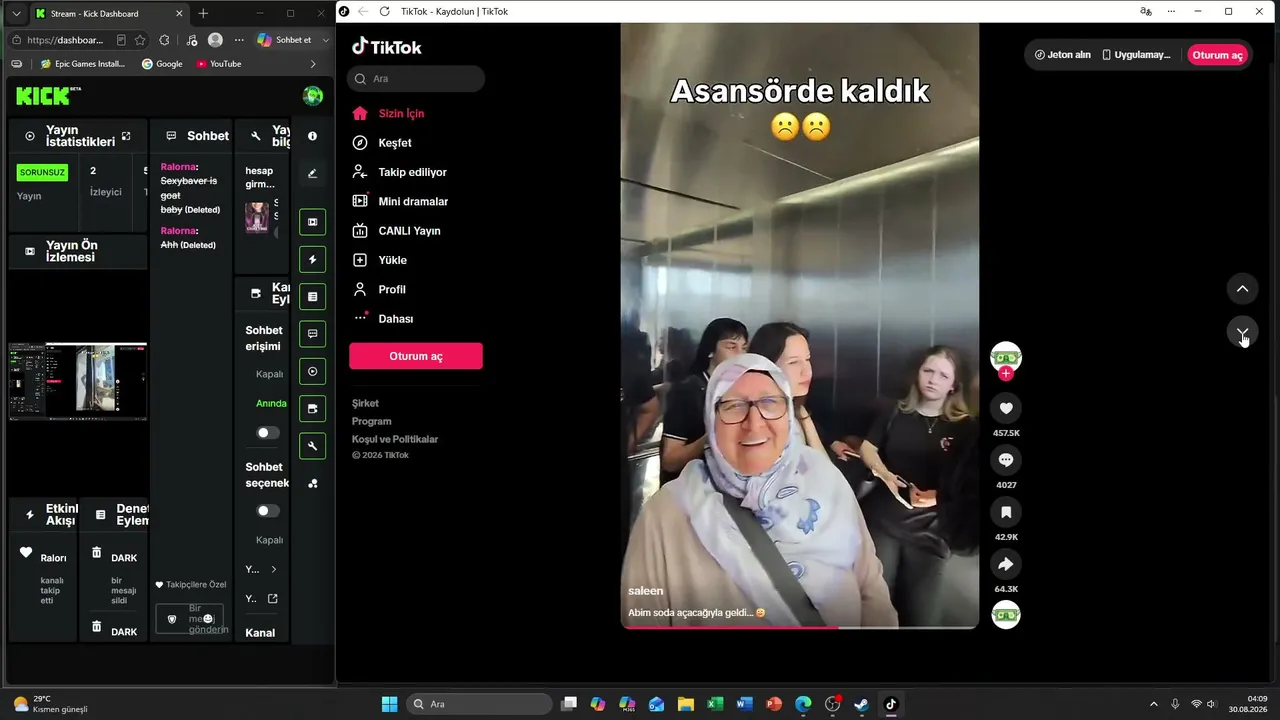The width and height of the screenshot is (1280, 720).
Task: Toggle the Sohbet erişimi switch
Action: click(x=268, y=433)
